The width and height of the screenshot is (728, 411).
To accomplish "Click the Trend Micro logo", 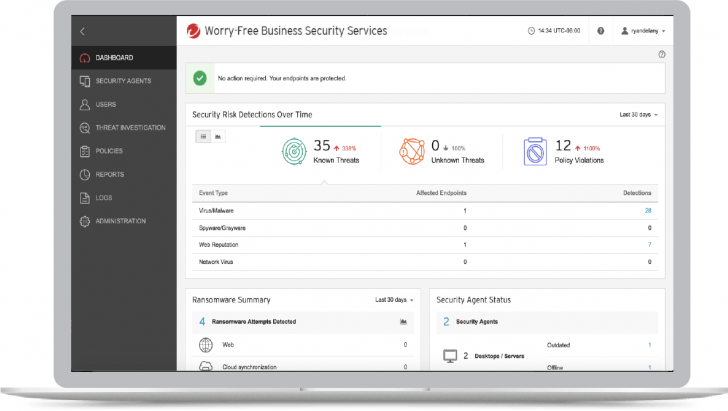I will tap(193, 31).
